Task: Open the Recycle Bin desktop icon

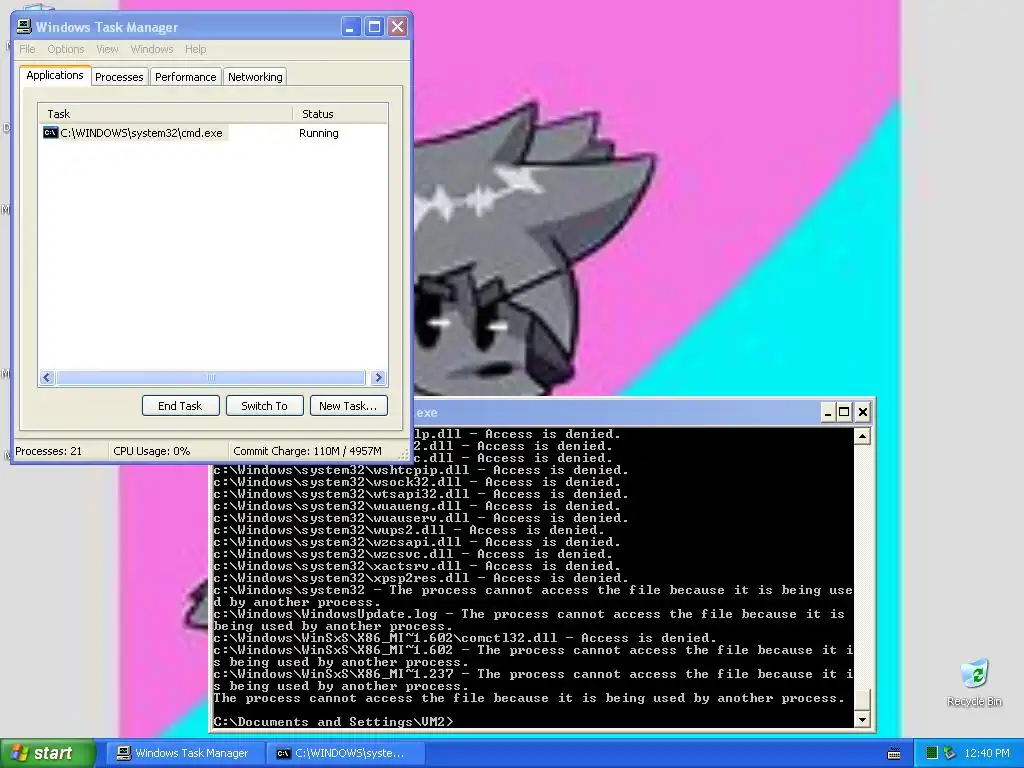Action: coord(974,683)
